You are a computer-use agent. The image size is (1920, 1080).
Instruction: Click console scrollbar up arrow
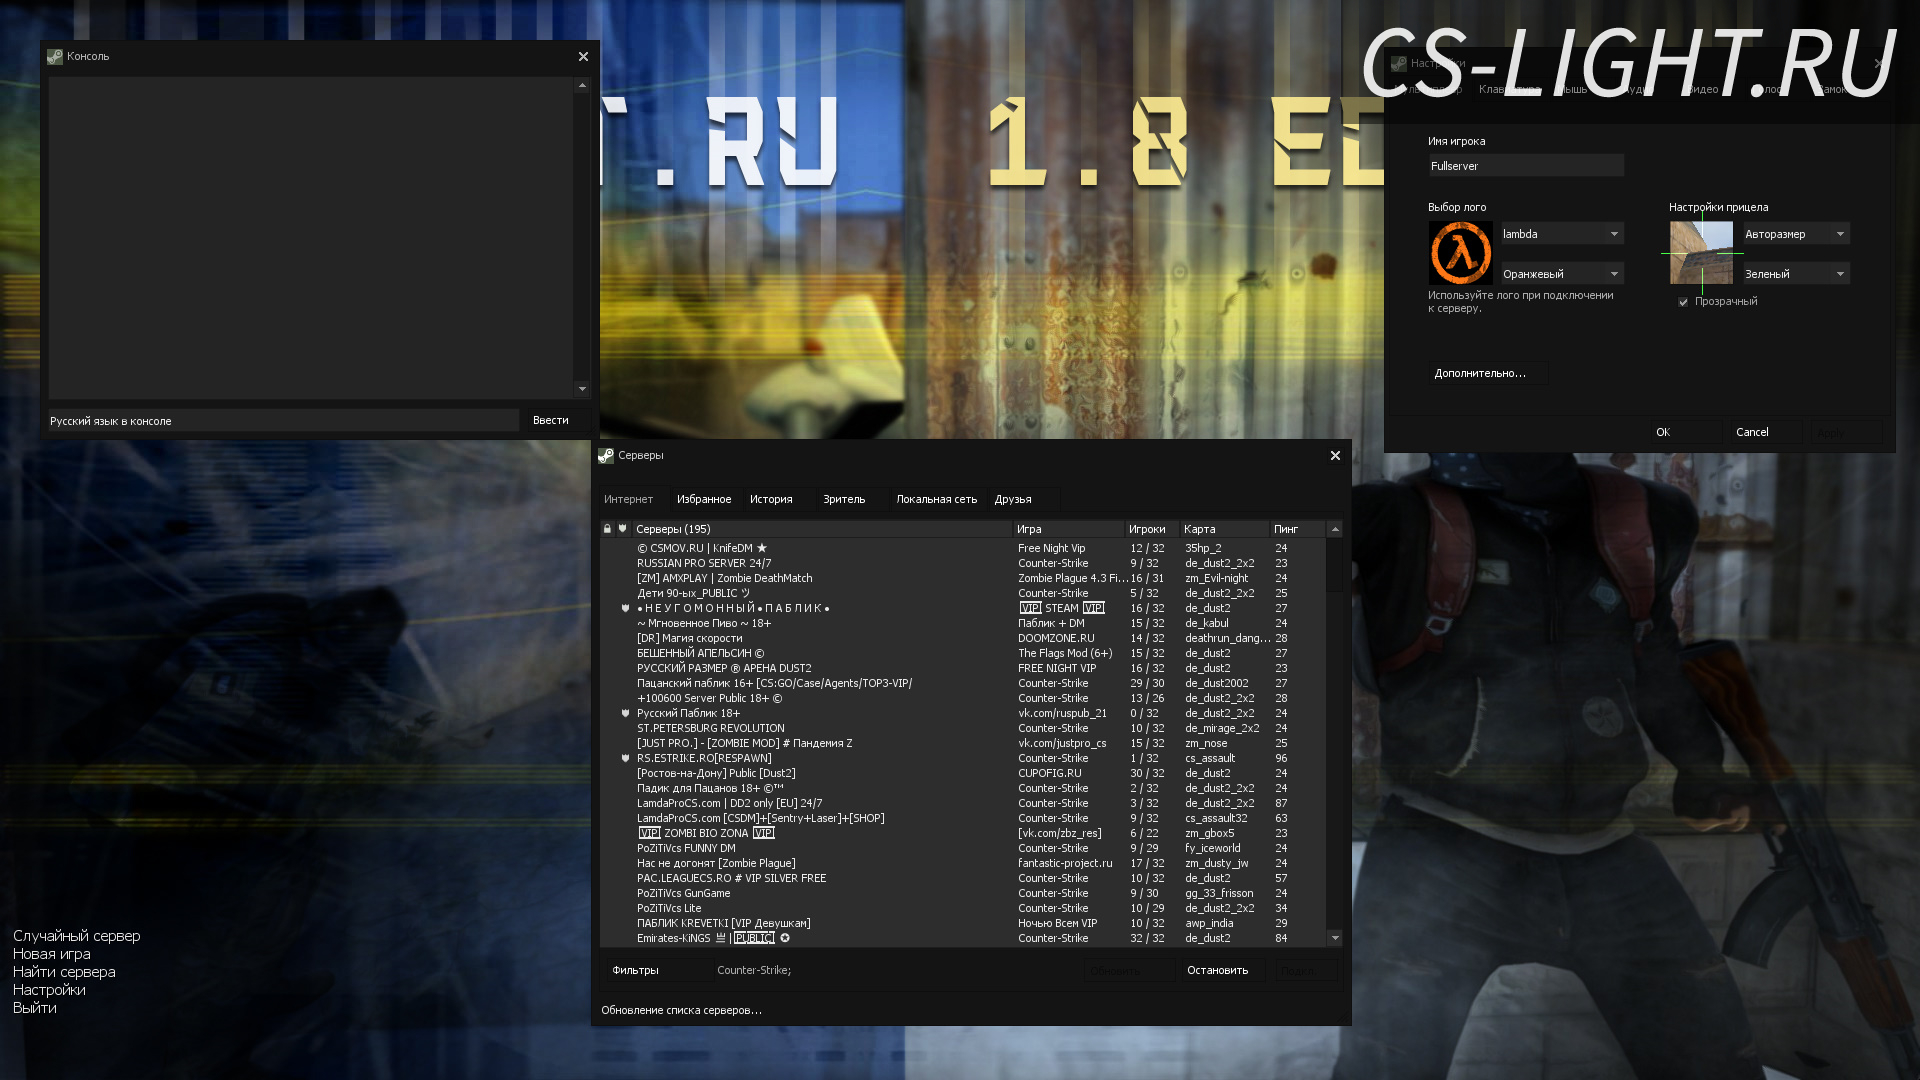click(x=582, y=86)
